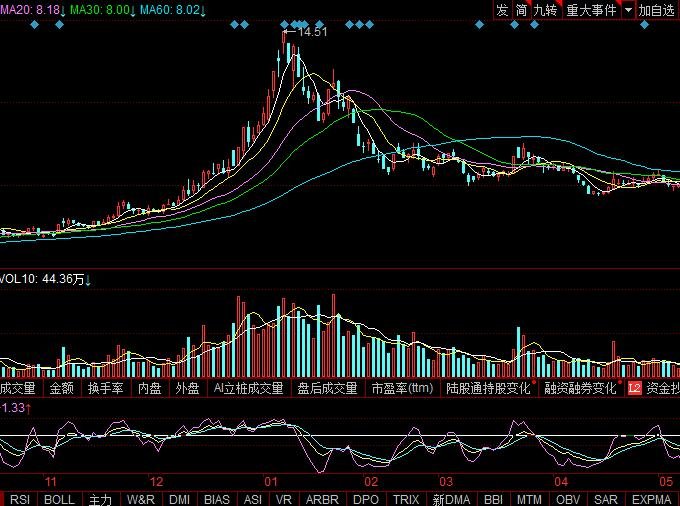Open the 融资融券变化 tab

(580, 388)
